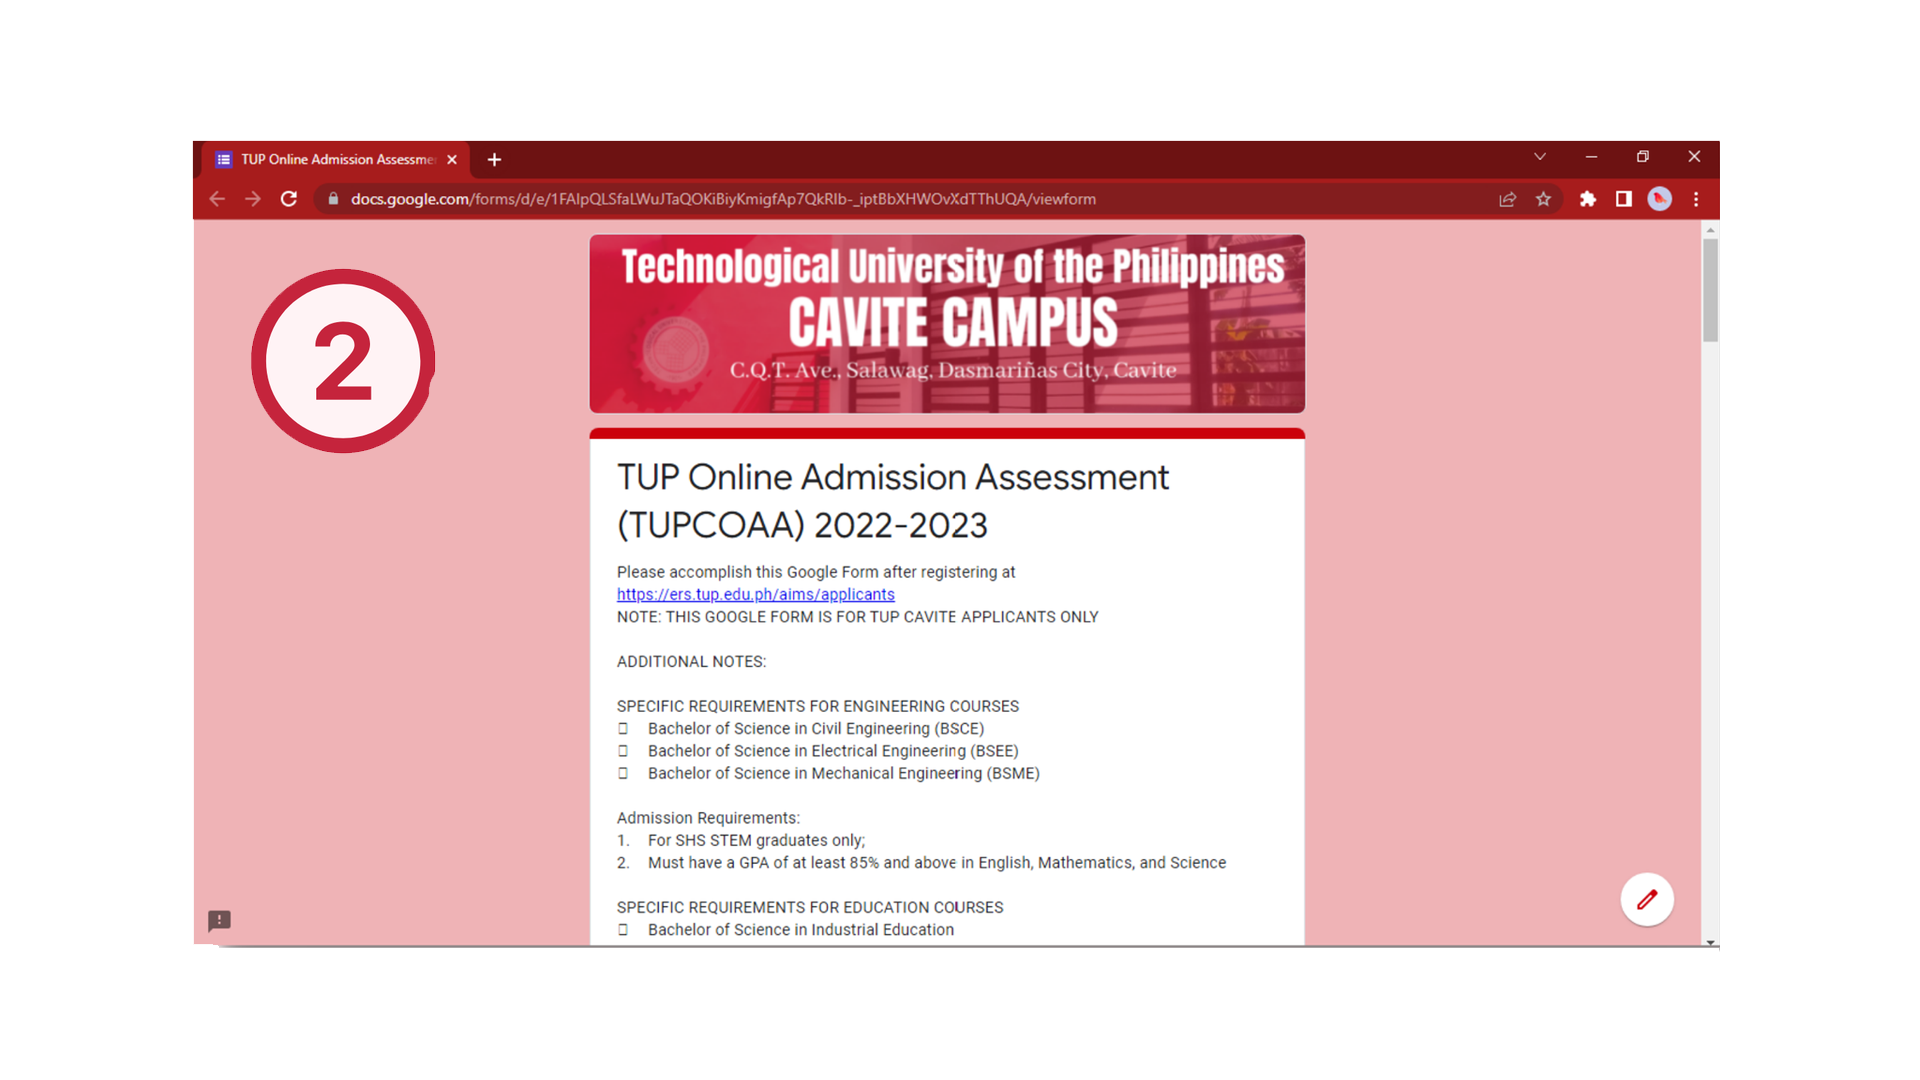Click "NOTE: THIS GOOGLE FORM IS FOR TUP CAVITE APPLICANTS ONLY"
The height and width of the screenshot is (1080, 1920).
click(857, 617)
